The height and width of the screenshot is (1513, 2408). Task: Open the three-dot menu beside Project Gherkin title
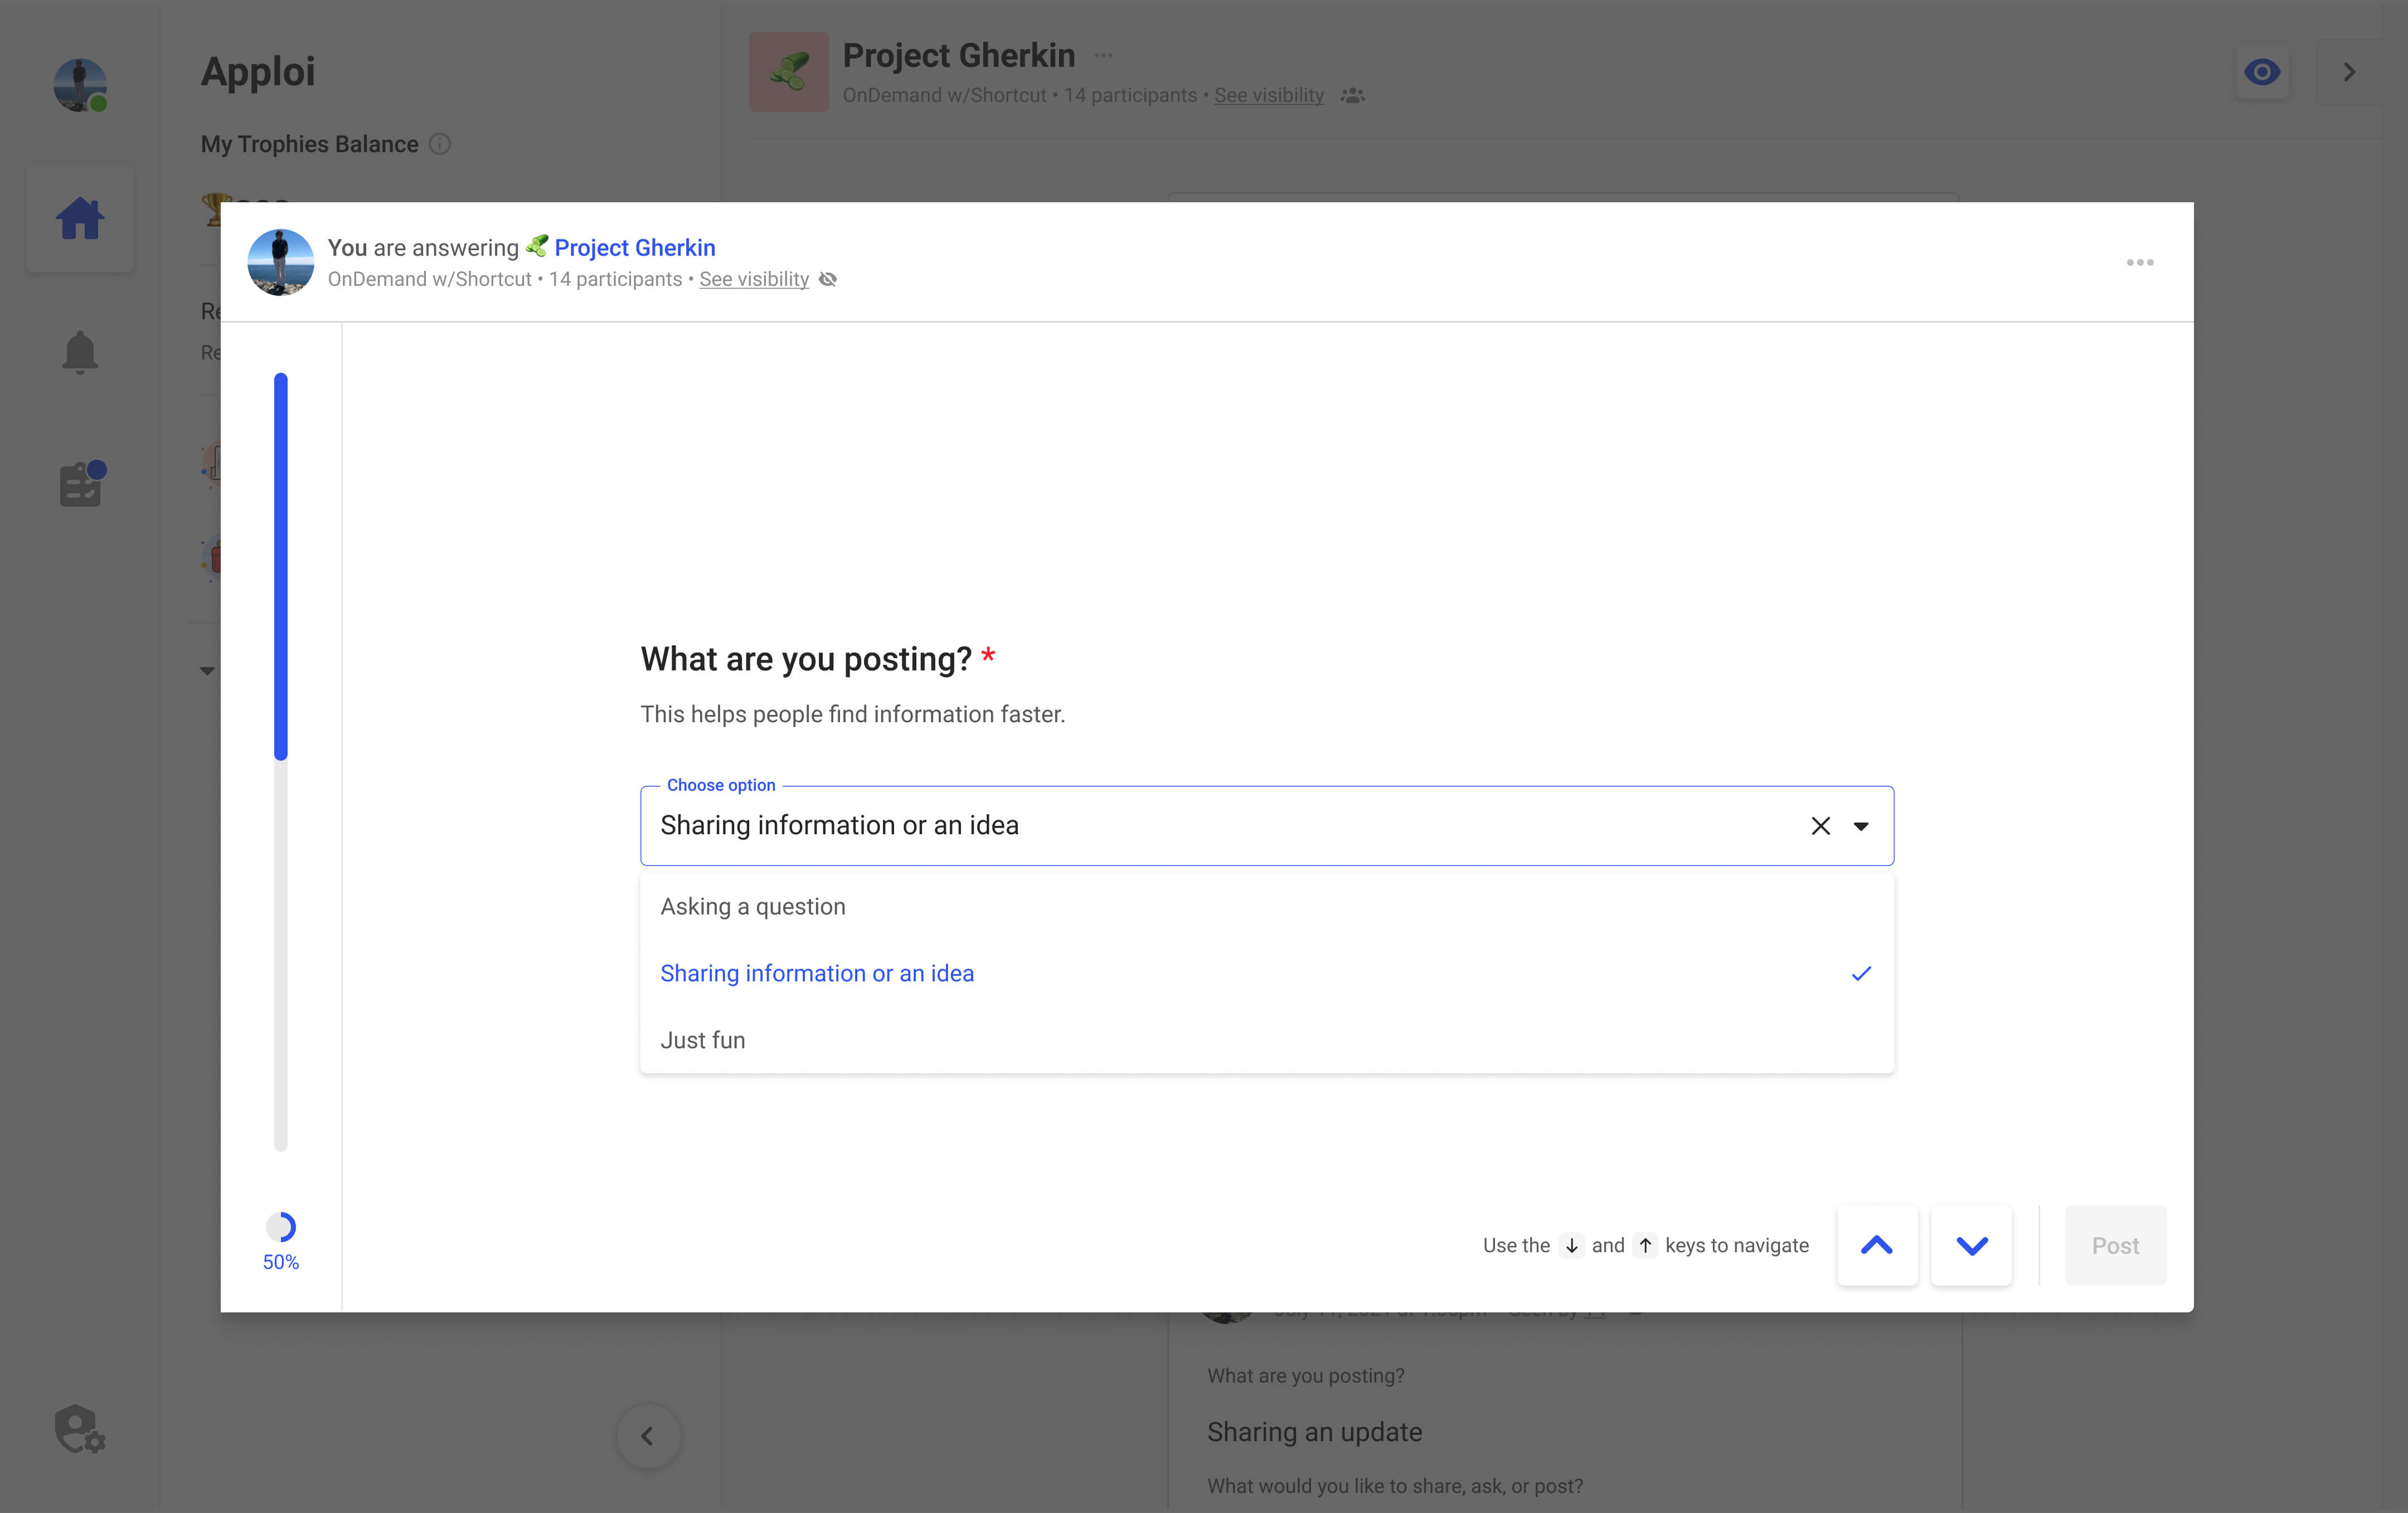[x=1103, y=55]
